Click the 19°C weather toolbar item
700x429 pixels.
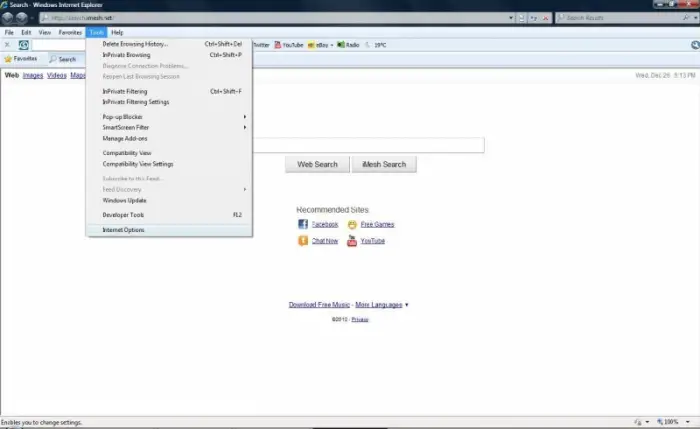(375, 45)
